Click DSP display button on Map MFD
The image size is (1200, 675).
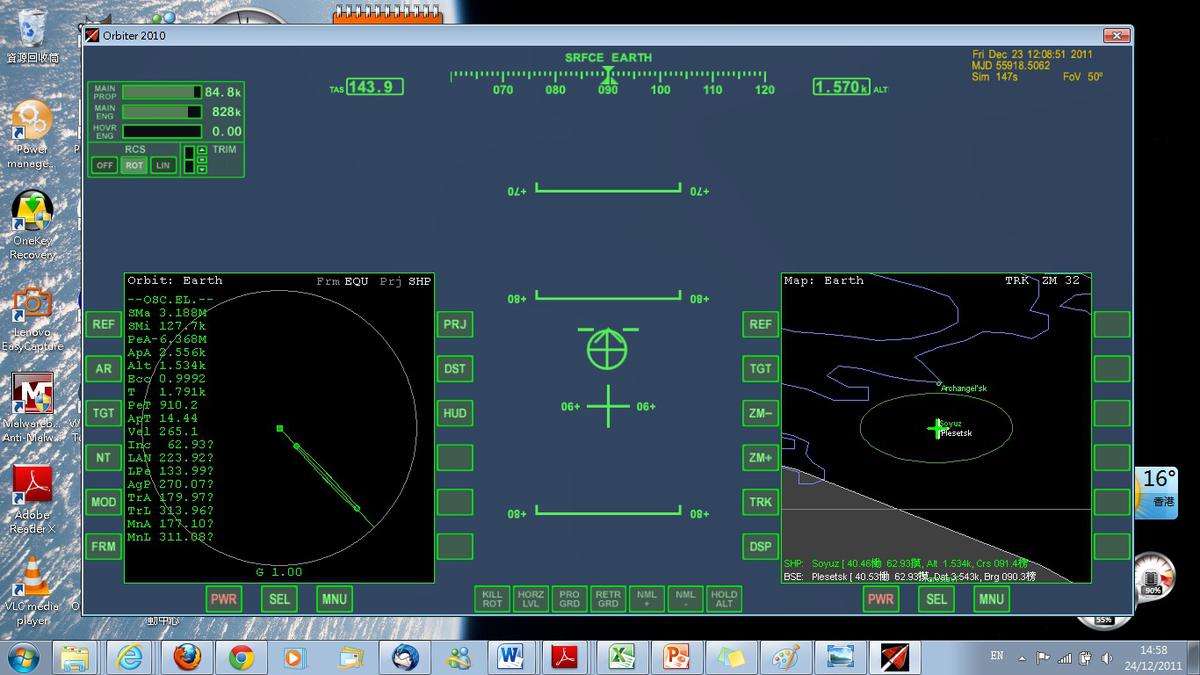[761, 546]
